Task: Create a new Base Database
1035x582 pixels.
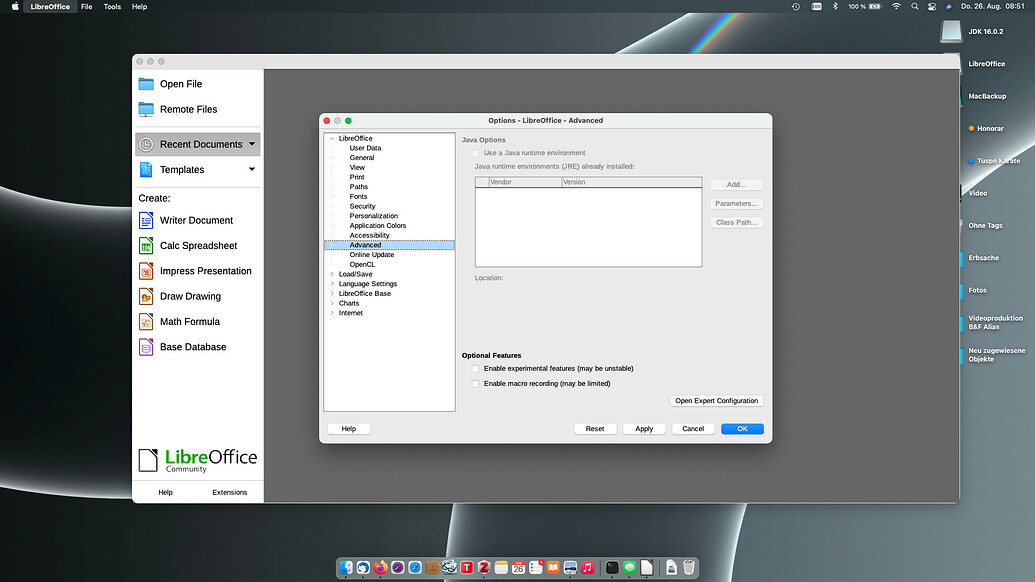Action: click(x=193, y=347)
